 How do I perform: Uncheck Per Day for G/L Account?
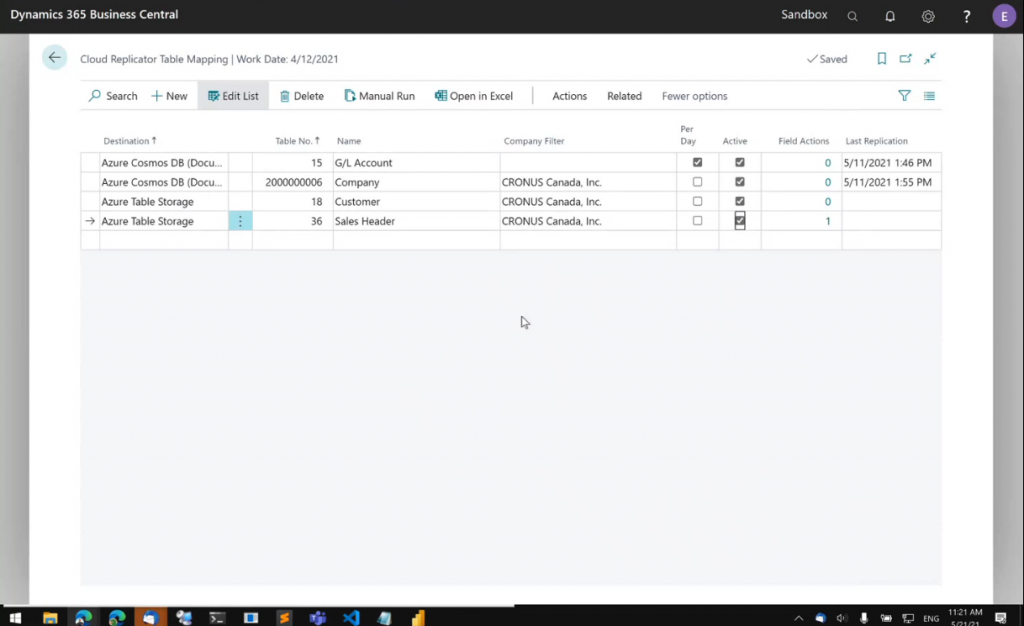698,162
